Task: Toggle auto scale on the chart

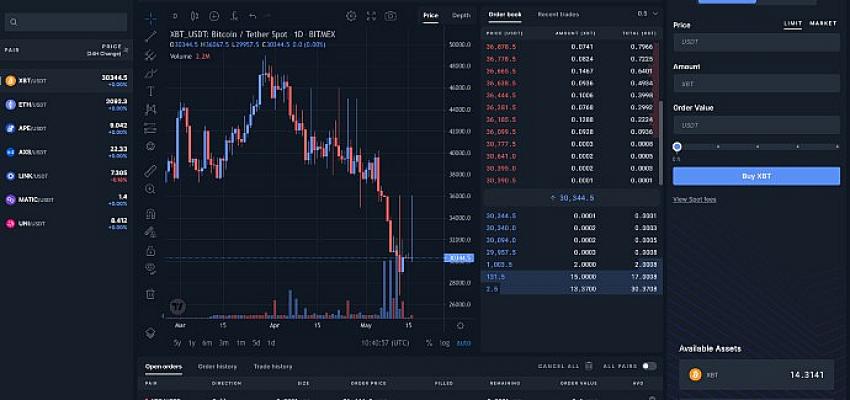Action: [462, 343]
